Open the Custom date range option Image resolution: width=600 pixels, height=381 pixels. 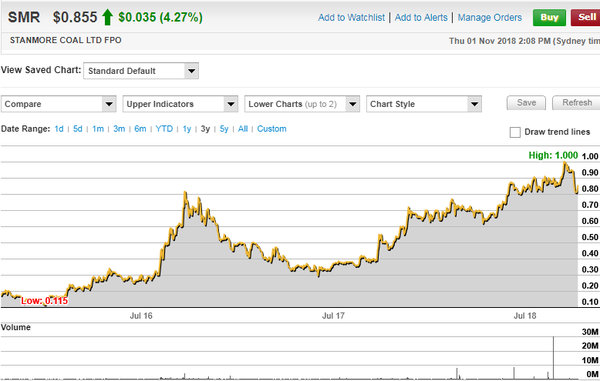[x=271, y=129]
